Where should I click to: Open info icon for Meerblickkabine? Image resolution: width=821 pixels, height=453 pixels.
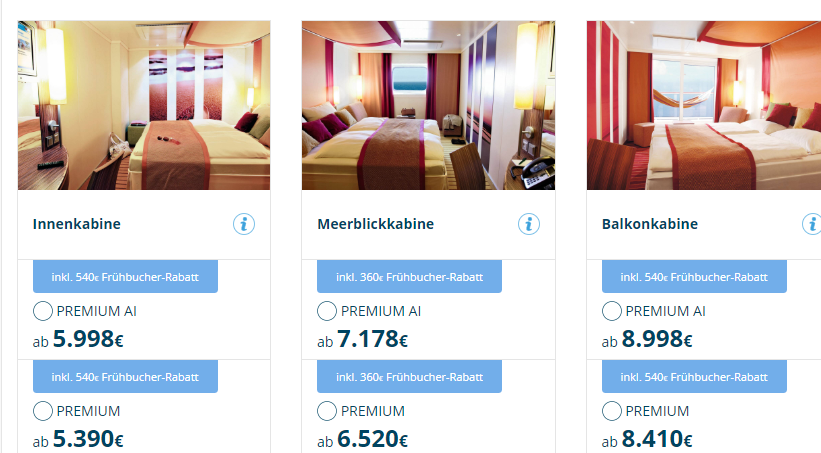(x=529, y=224)
